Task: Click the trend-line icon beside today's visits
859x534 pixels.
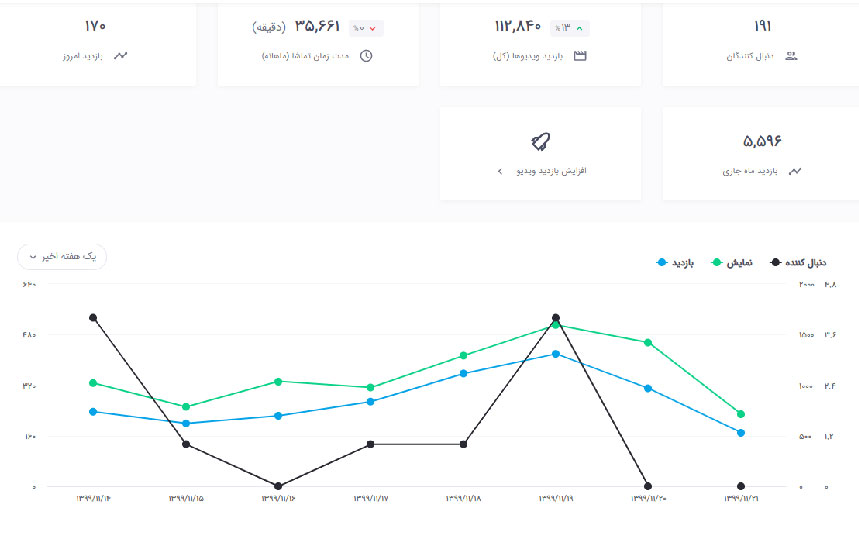Action: (x=121, y=56)
